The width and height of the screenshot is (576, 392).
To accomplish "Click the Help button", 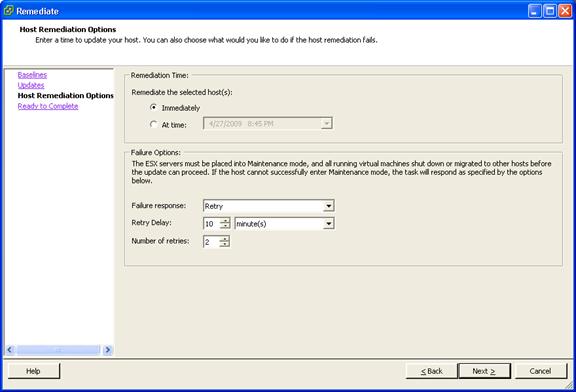I will click(33, 371).
